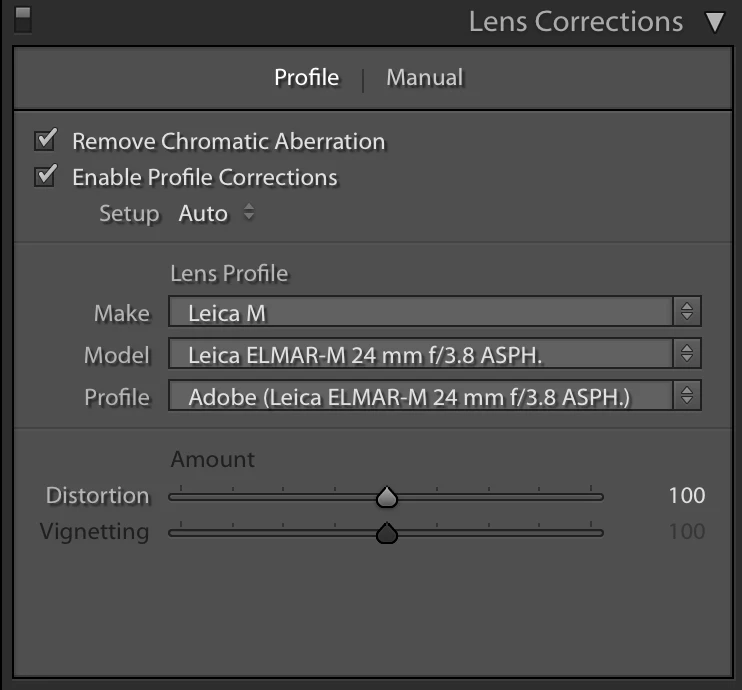Viewport: 742px width, 690px height.
Task: Uncheck Remove Chromatic Aberration
Action: (46, 140)
